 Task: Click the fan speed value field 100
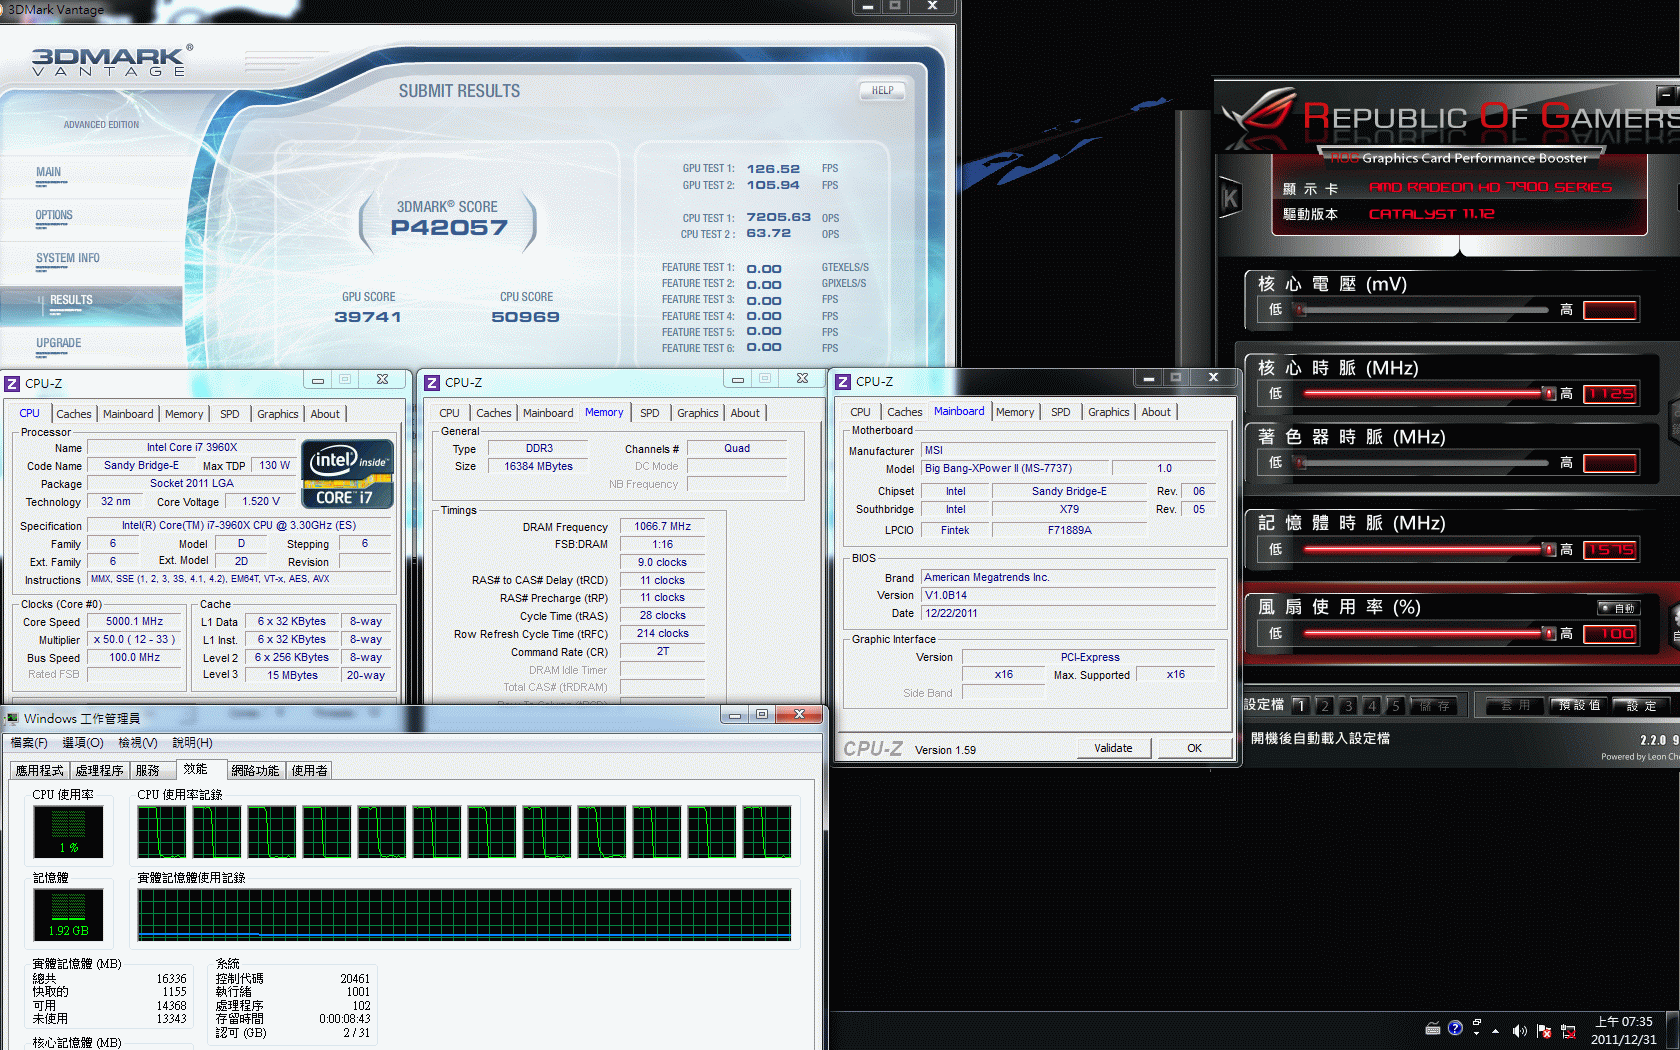tap(1610, 634)
